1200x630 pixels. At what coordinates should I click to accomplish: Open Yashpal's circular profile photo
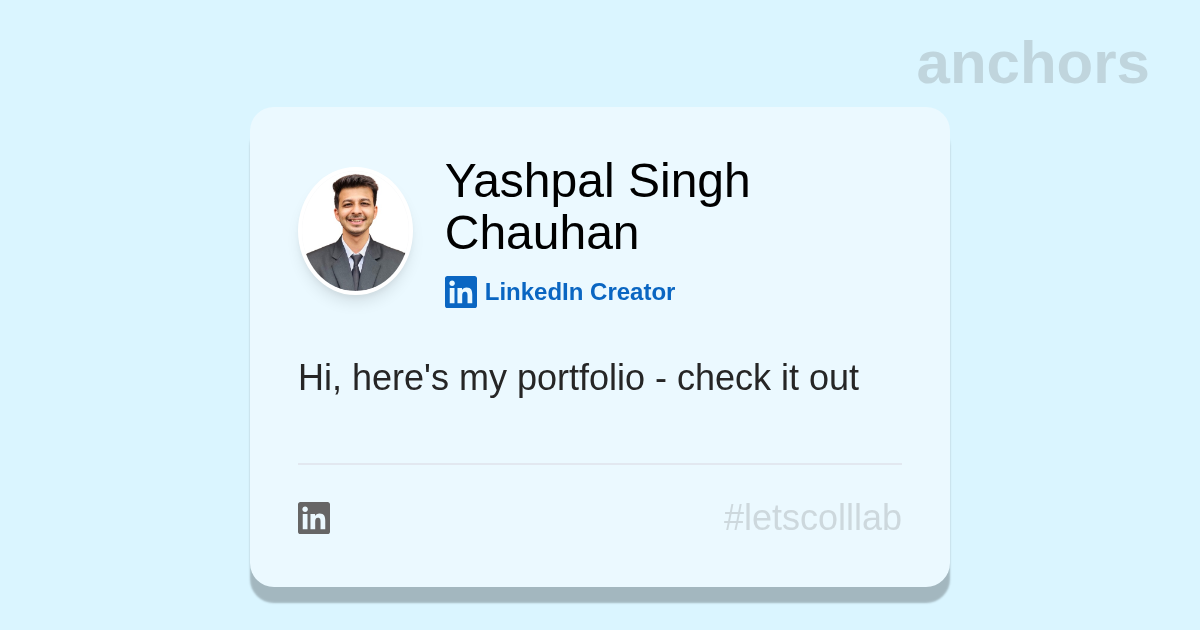[x=355, y=231]
